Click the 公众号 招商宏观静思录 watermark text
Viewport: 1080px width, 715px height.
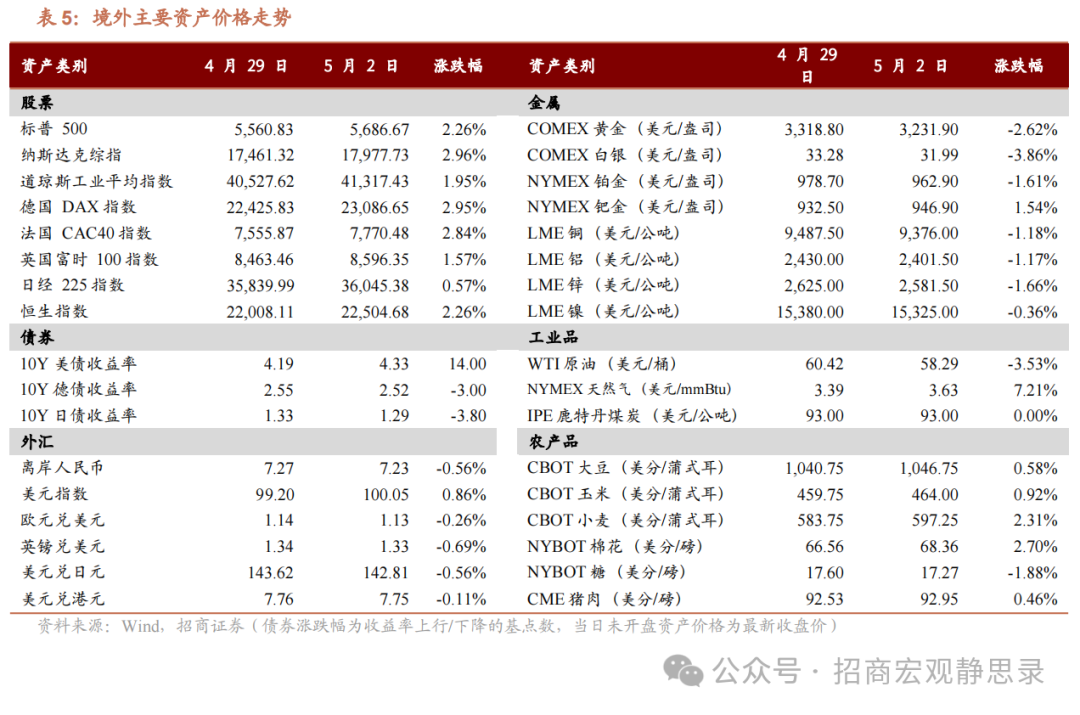pyautogui.click(x=878, y=671)
